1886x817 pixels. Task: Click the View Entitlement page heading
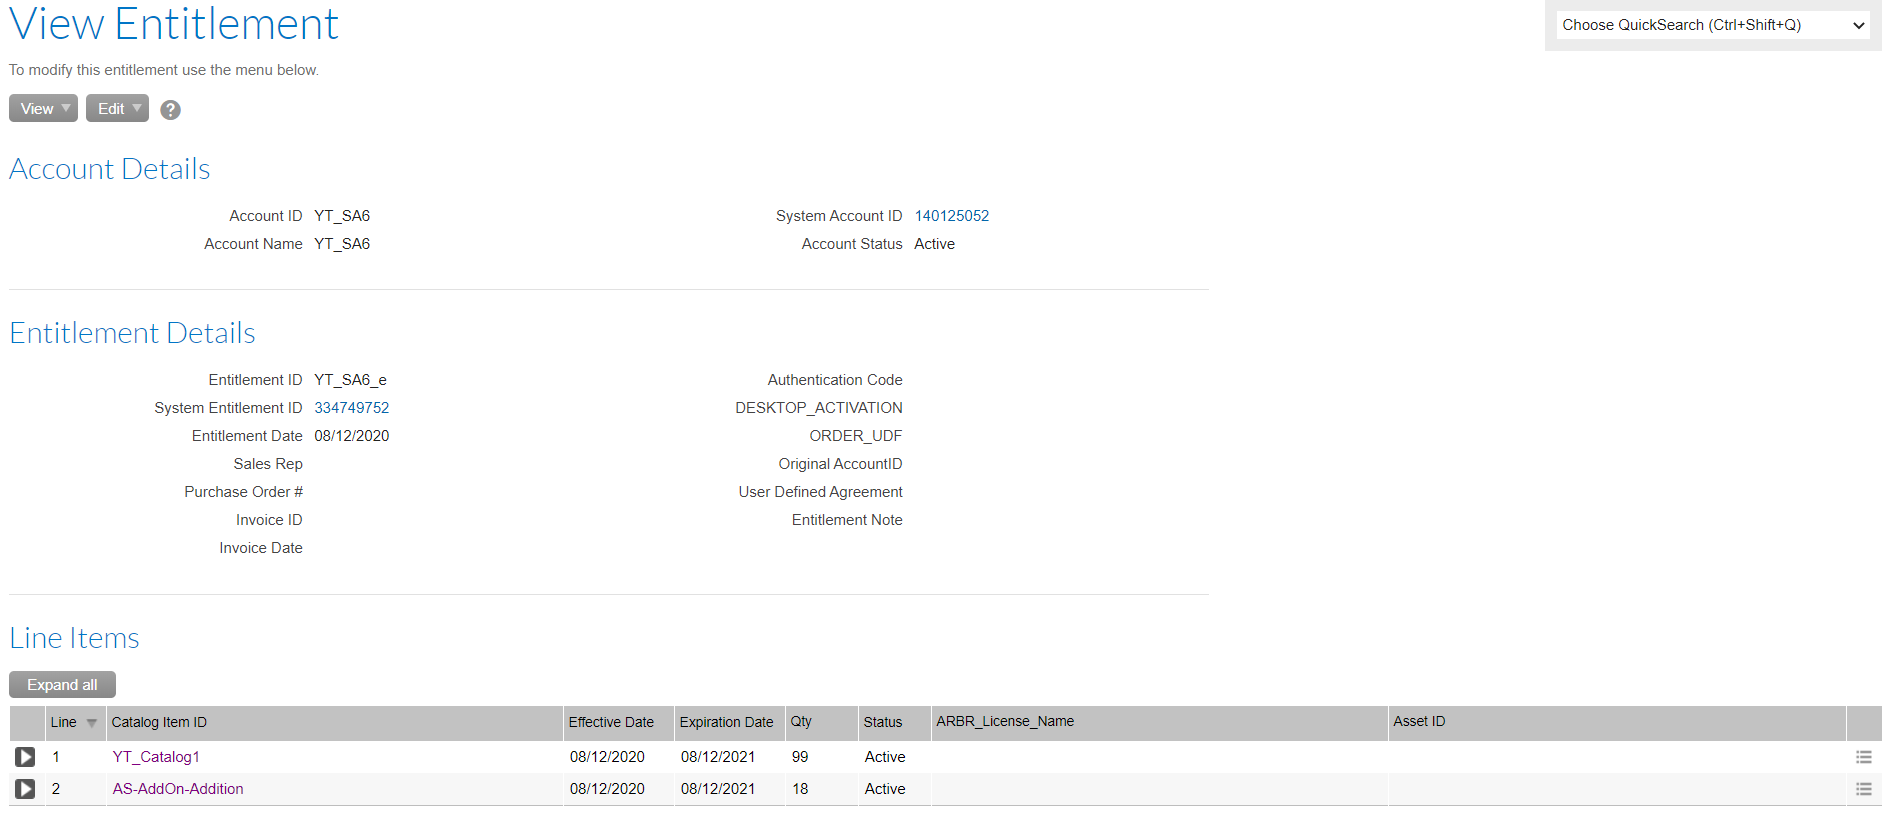coord(174,23)
